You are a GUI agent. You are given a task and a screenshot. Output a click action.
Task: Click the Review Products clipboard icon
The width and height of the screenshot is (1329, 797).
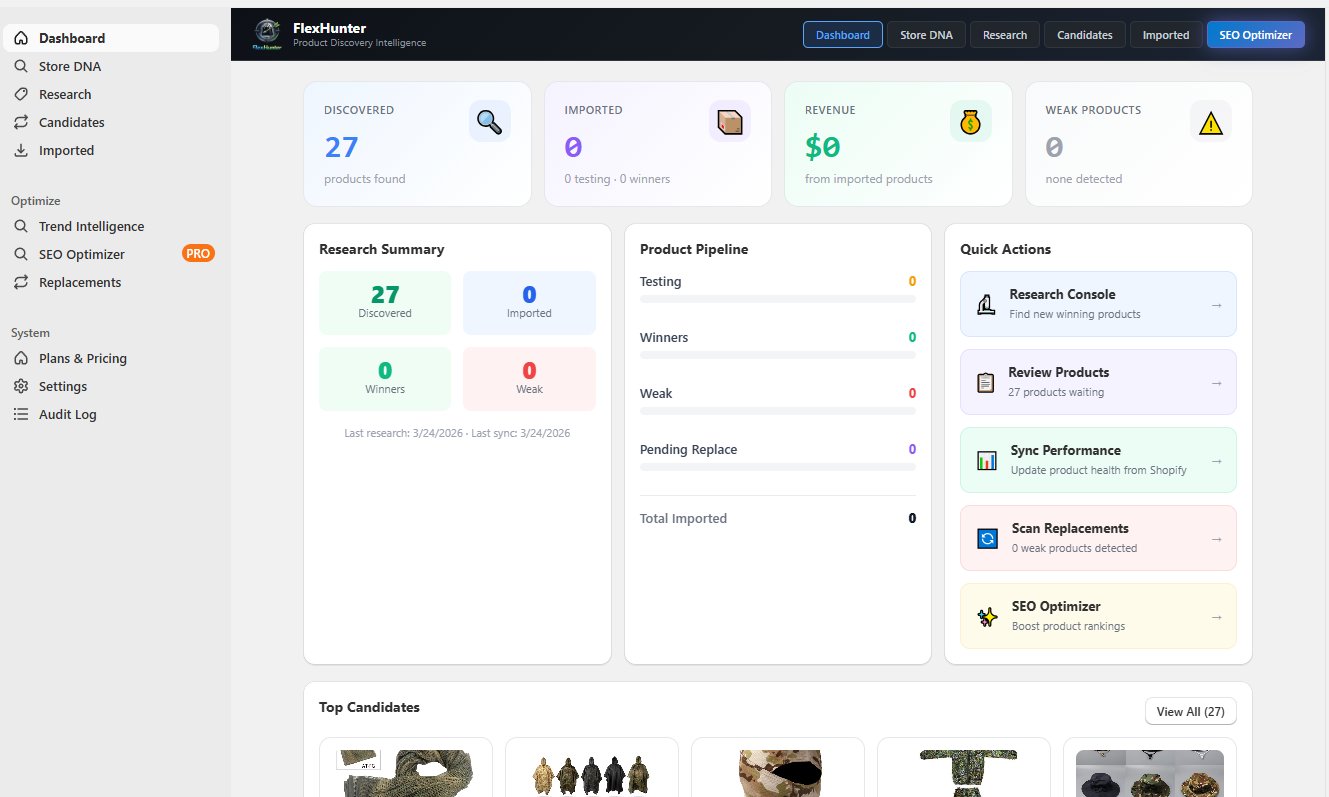click(986, 382)
